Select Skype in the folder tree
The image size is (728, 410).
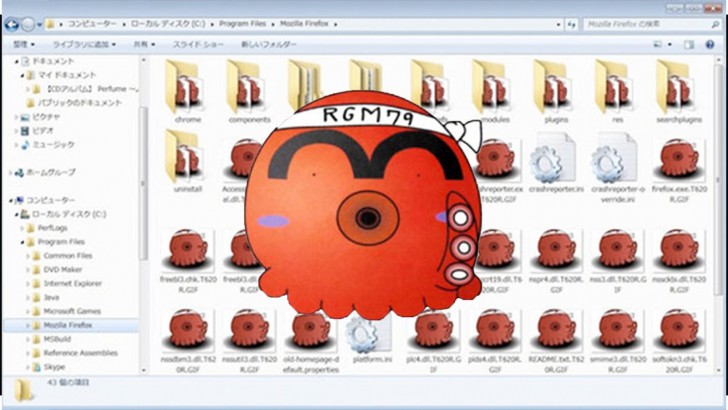click(x=54, y=367)
